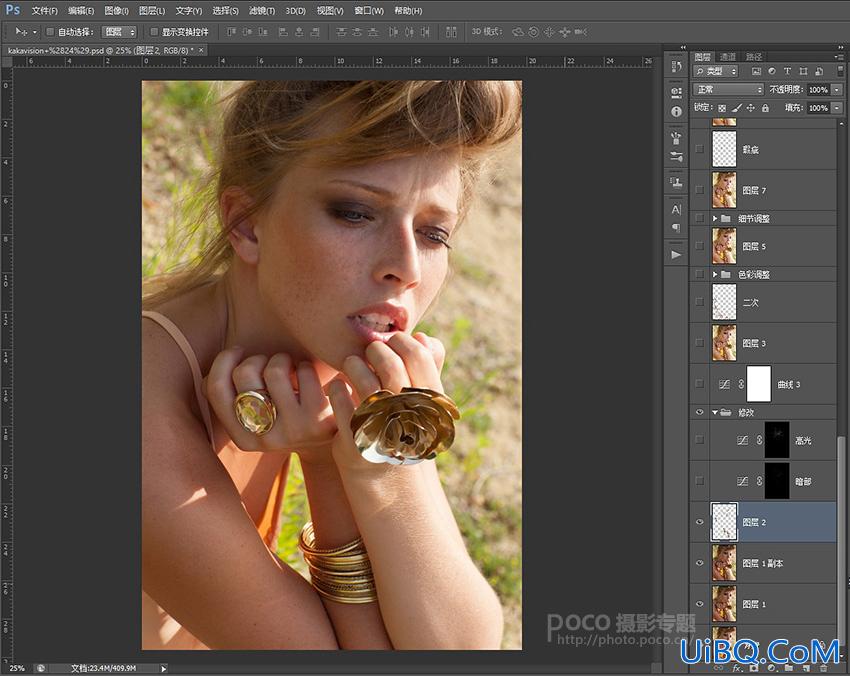This screenshot has width=850, height=676.
Task: Switch to the 路径 tab
Action: [754, 57]
